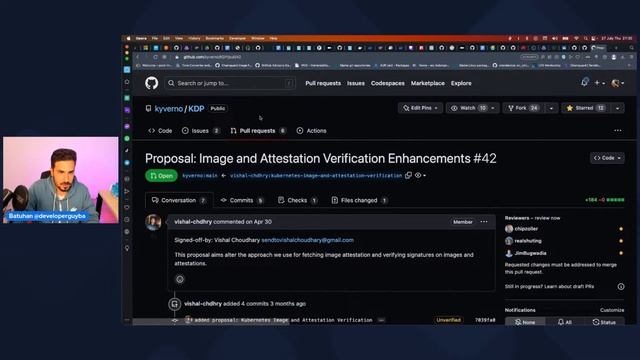Click the +184 −0 diffstat indicator
Viewport: 640px width, 360px height.
click(604, 200)
